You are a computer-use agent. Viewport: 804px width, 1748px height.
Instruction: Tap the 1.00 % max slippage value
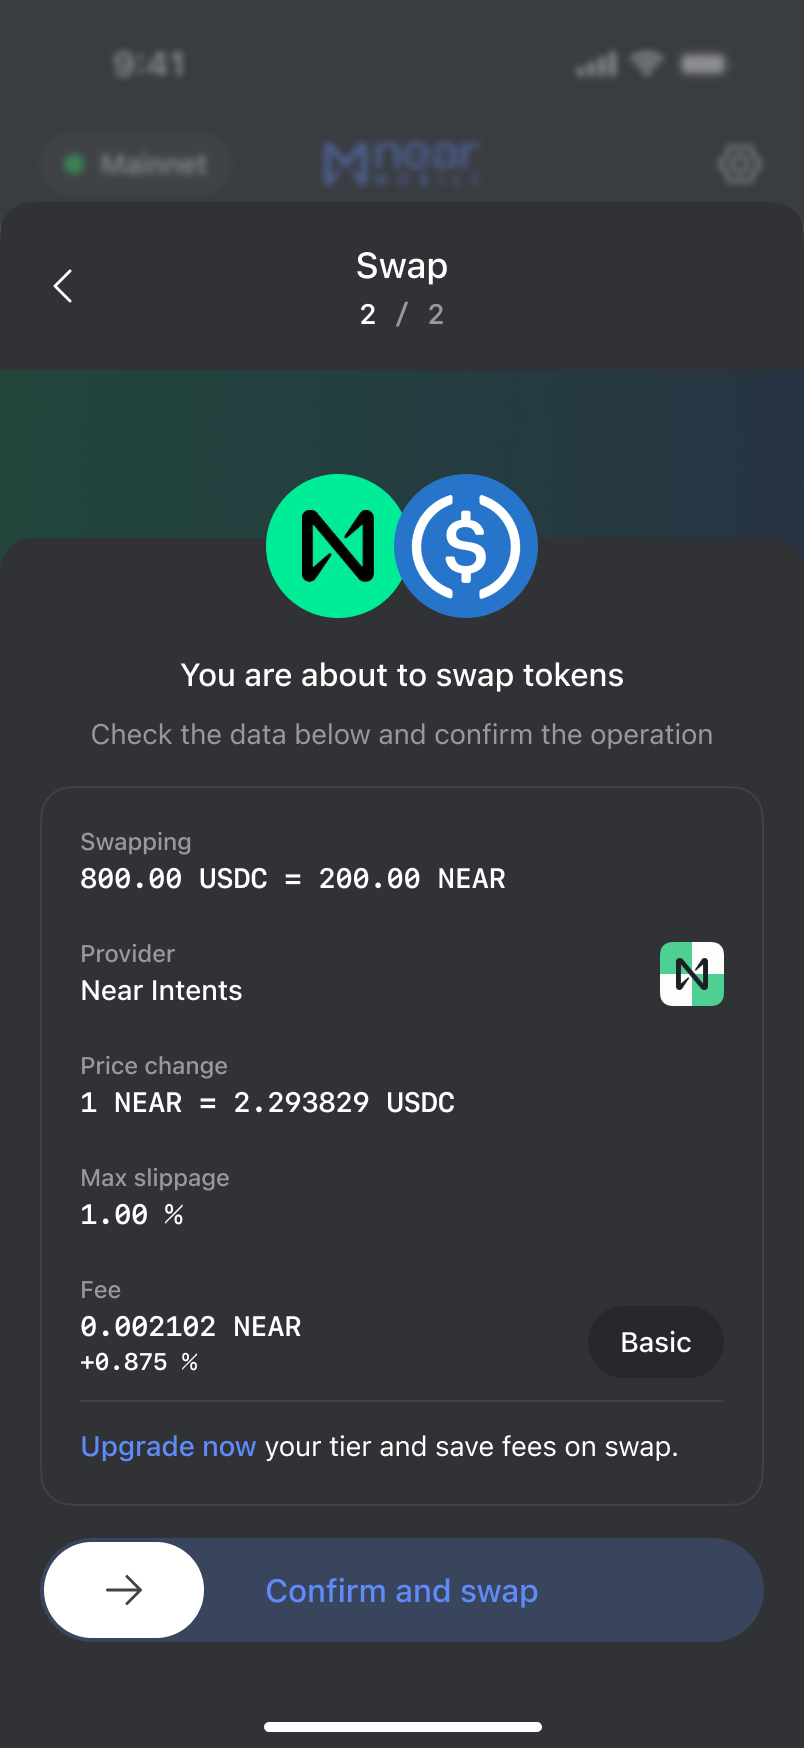[x=132, y=1215]
